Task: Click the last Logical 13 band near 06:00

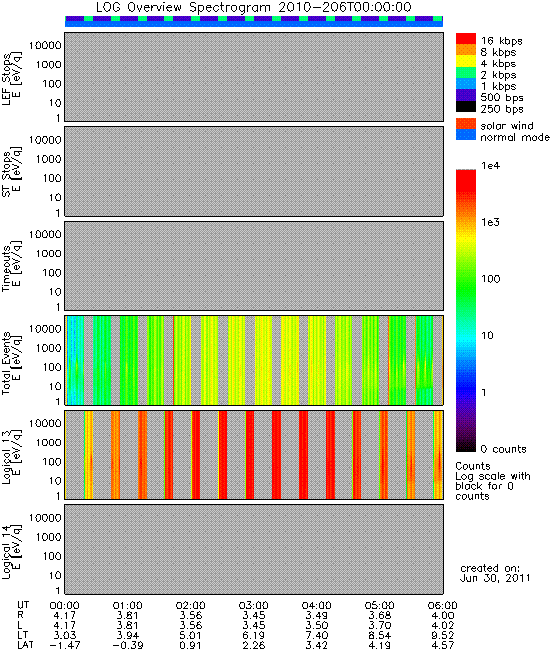Action: (438, 455)
